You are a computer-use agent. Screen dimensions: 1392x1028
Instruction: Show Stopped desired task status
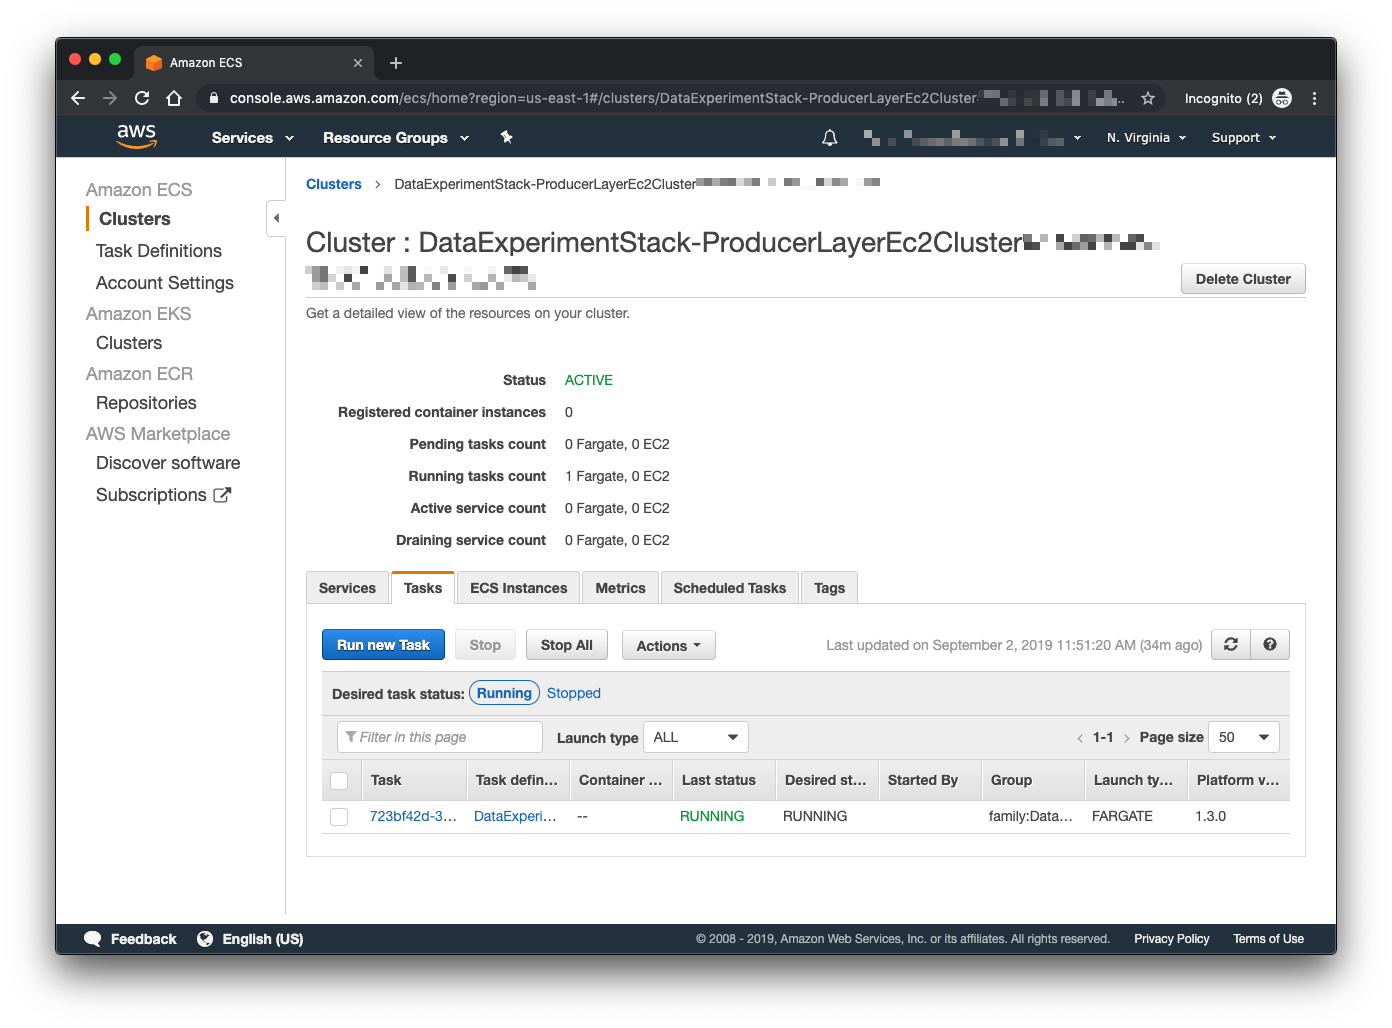click(x=574, y=693)
